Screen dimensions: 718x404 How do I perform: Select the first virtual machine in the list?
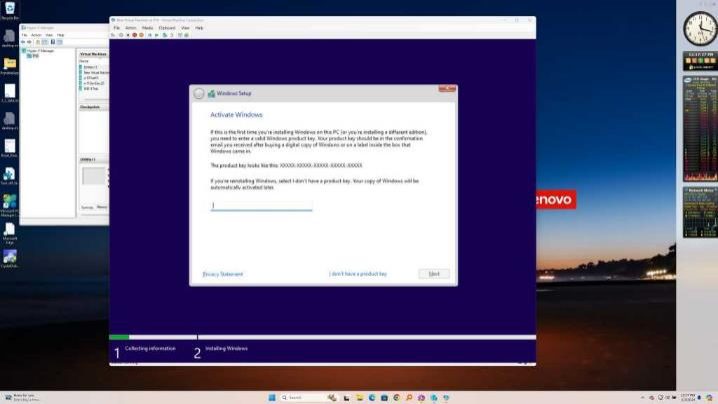88,67
